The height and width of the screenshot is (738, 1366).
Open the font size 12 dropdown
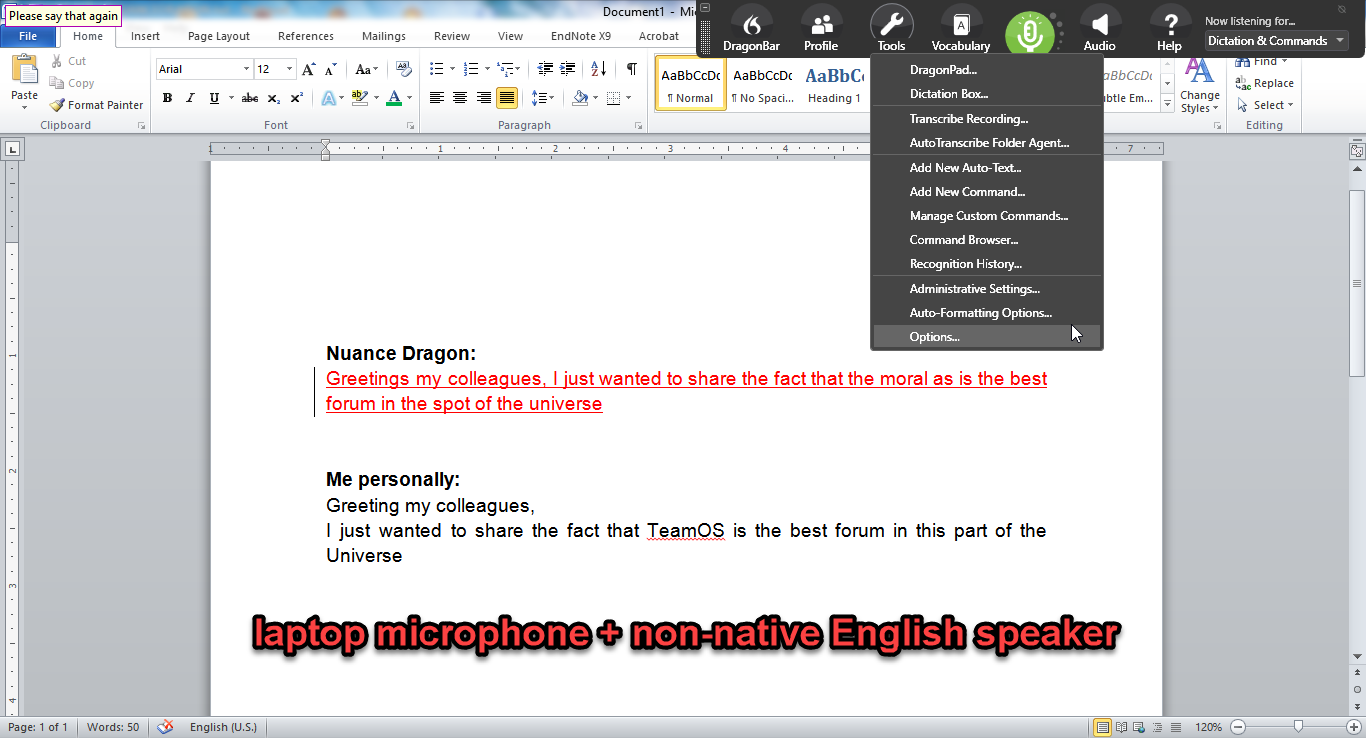point(290,69)
